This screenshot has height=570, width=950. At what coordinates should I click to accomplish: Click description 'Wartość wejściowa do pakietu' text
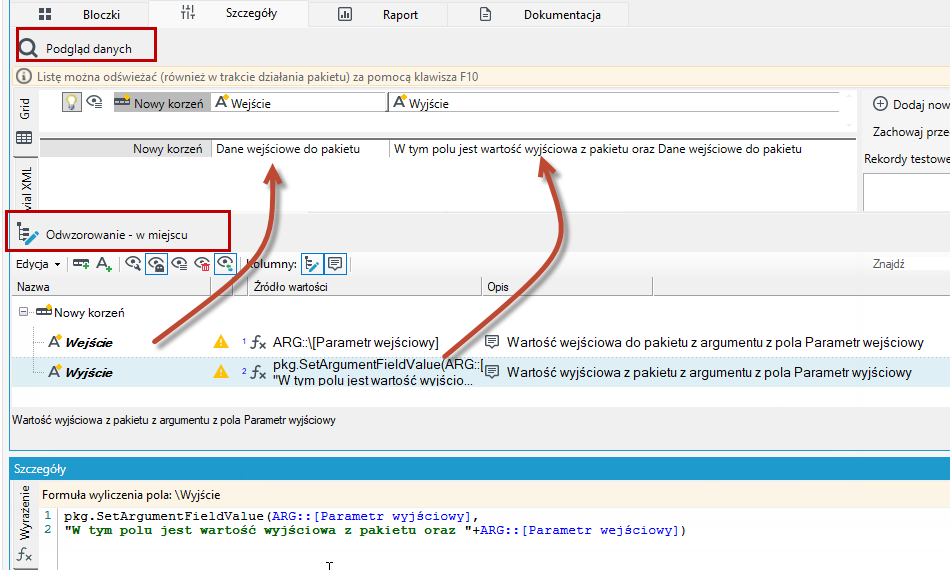pos(715,342)
